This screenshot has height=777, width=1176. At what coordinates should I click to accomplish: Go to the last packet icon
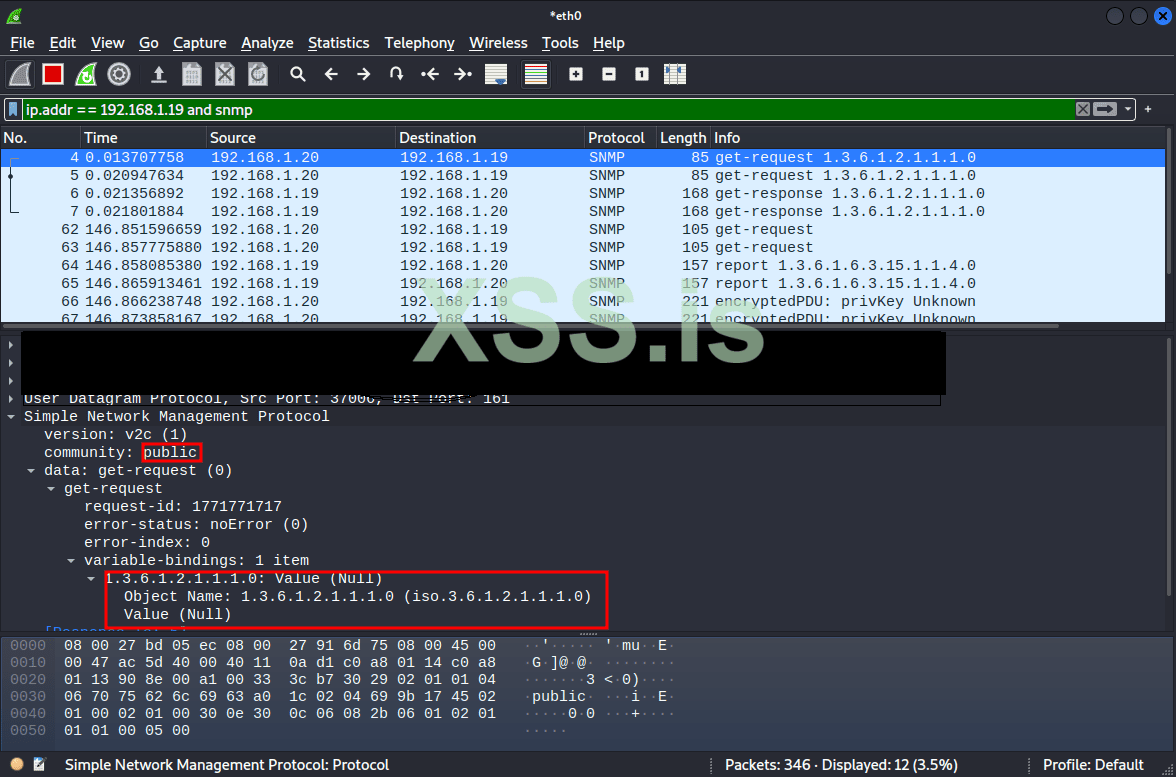[464, 74]
